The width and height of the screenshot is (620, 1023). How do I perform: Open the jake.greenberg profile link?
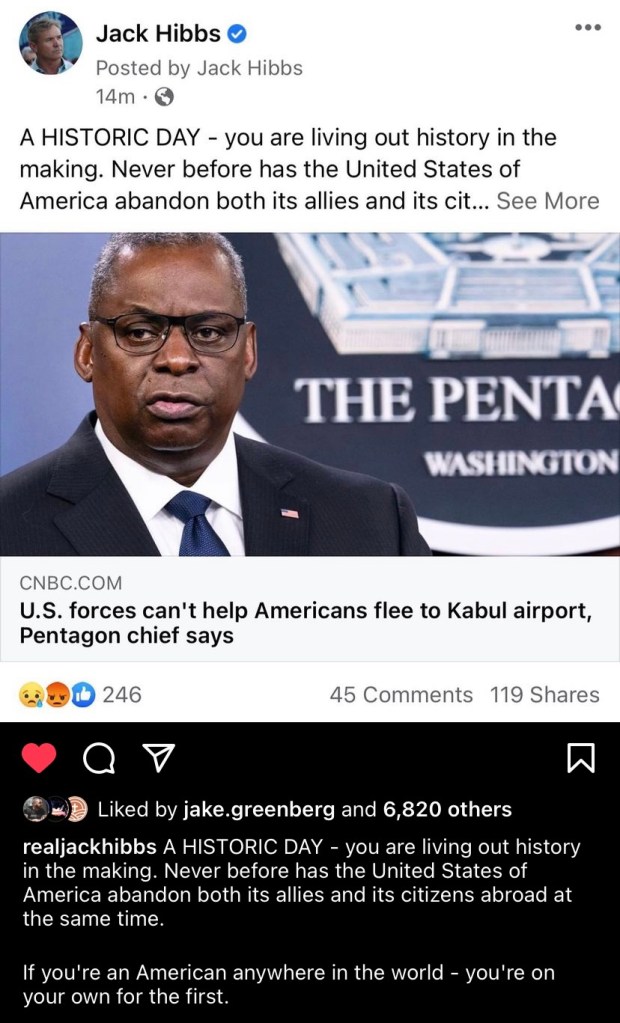click(x=259, y=810)
